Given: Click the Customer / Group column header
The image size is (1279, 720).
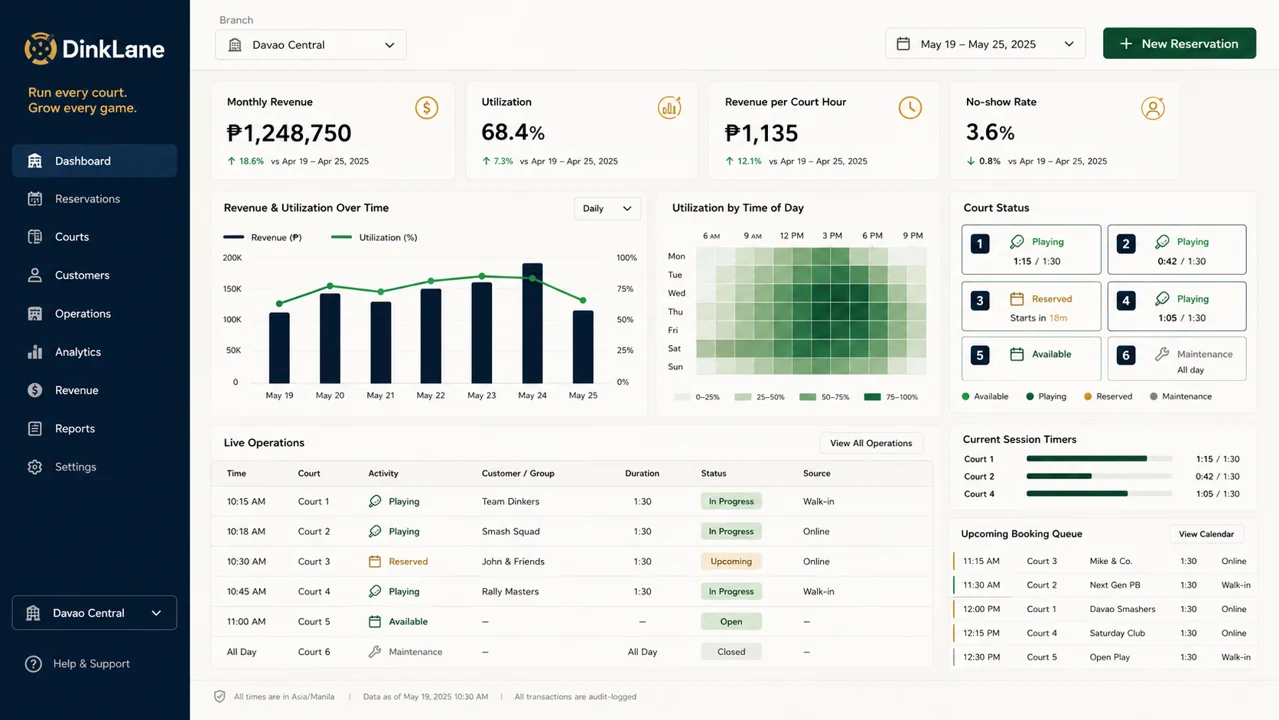Looking at the screenshot, I should point(518,473).
